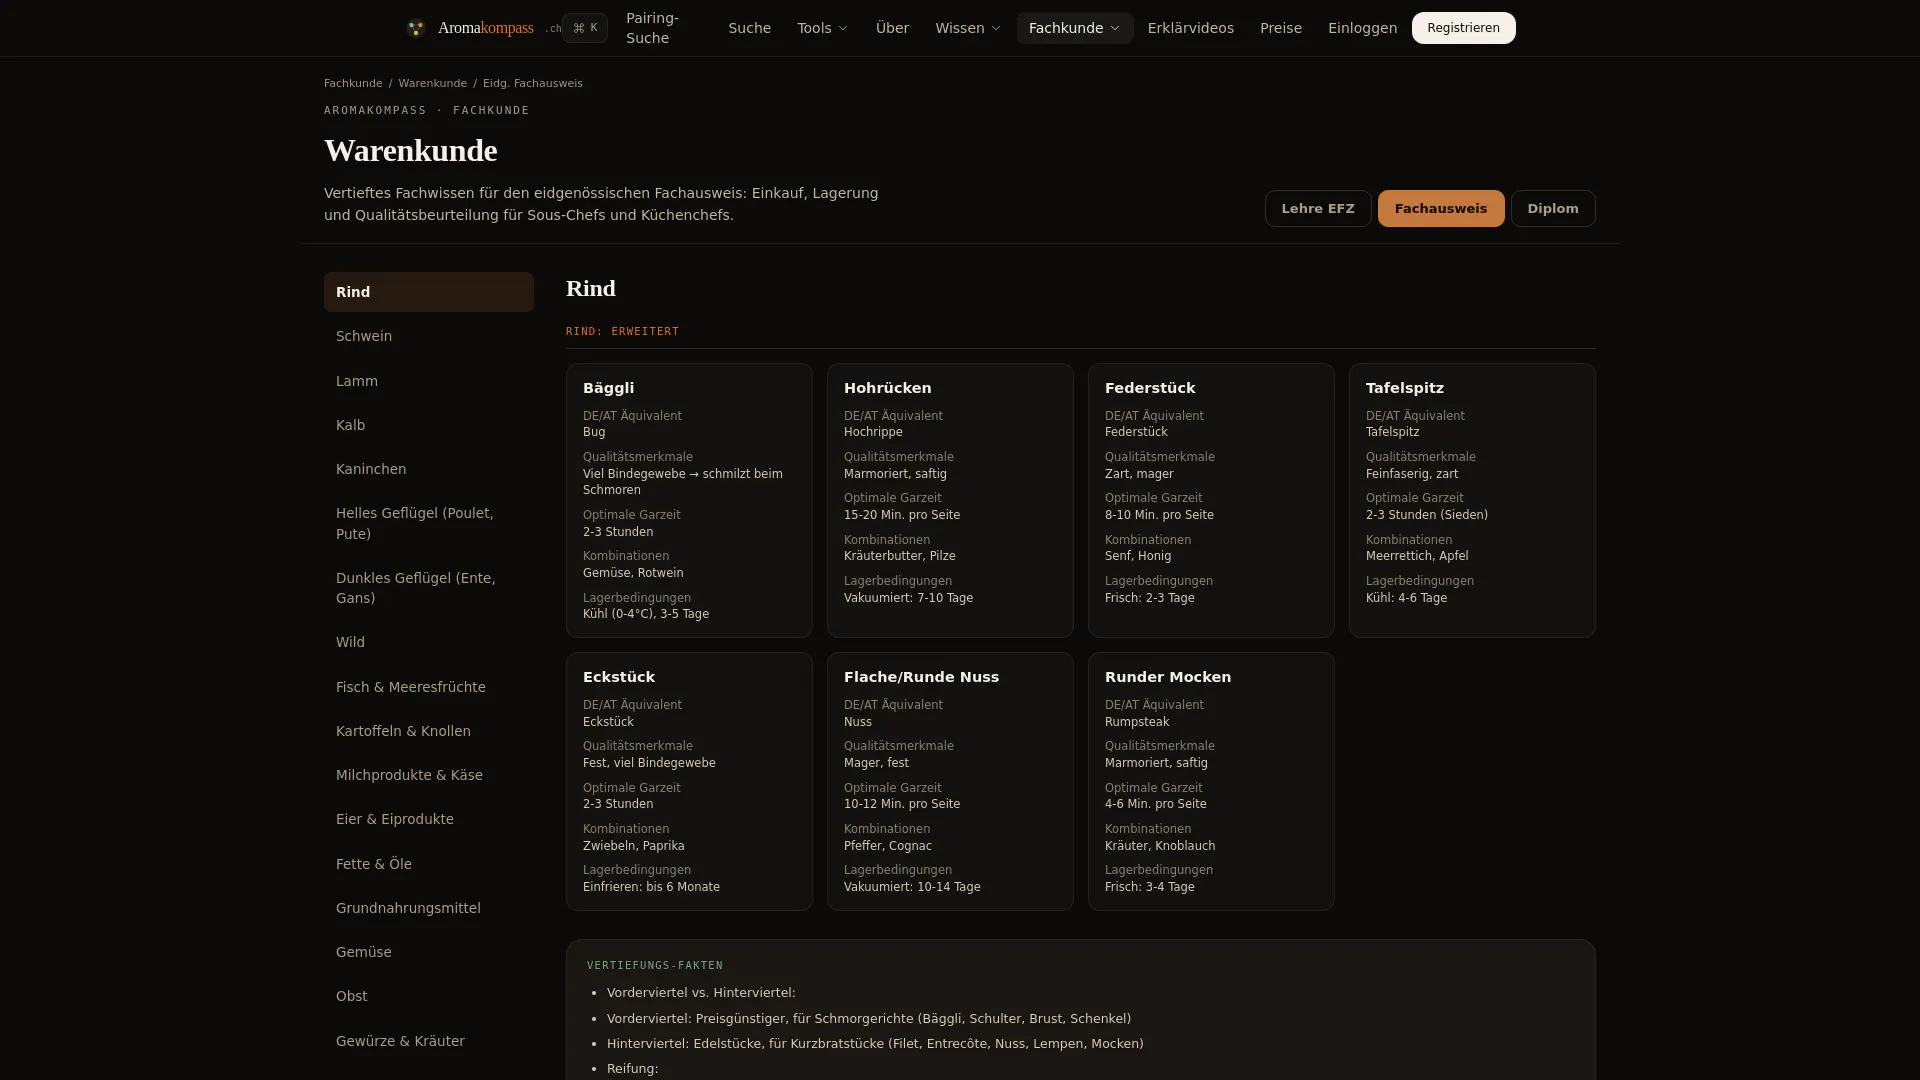Click 'Rumpsteak' equivalent text

(x=1137, y=722)
